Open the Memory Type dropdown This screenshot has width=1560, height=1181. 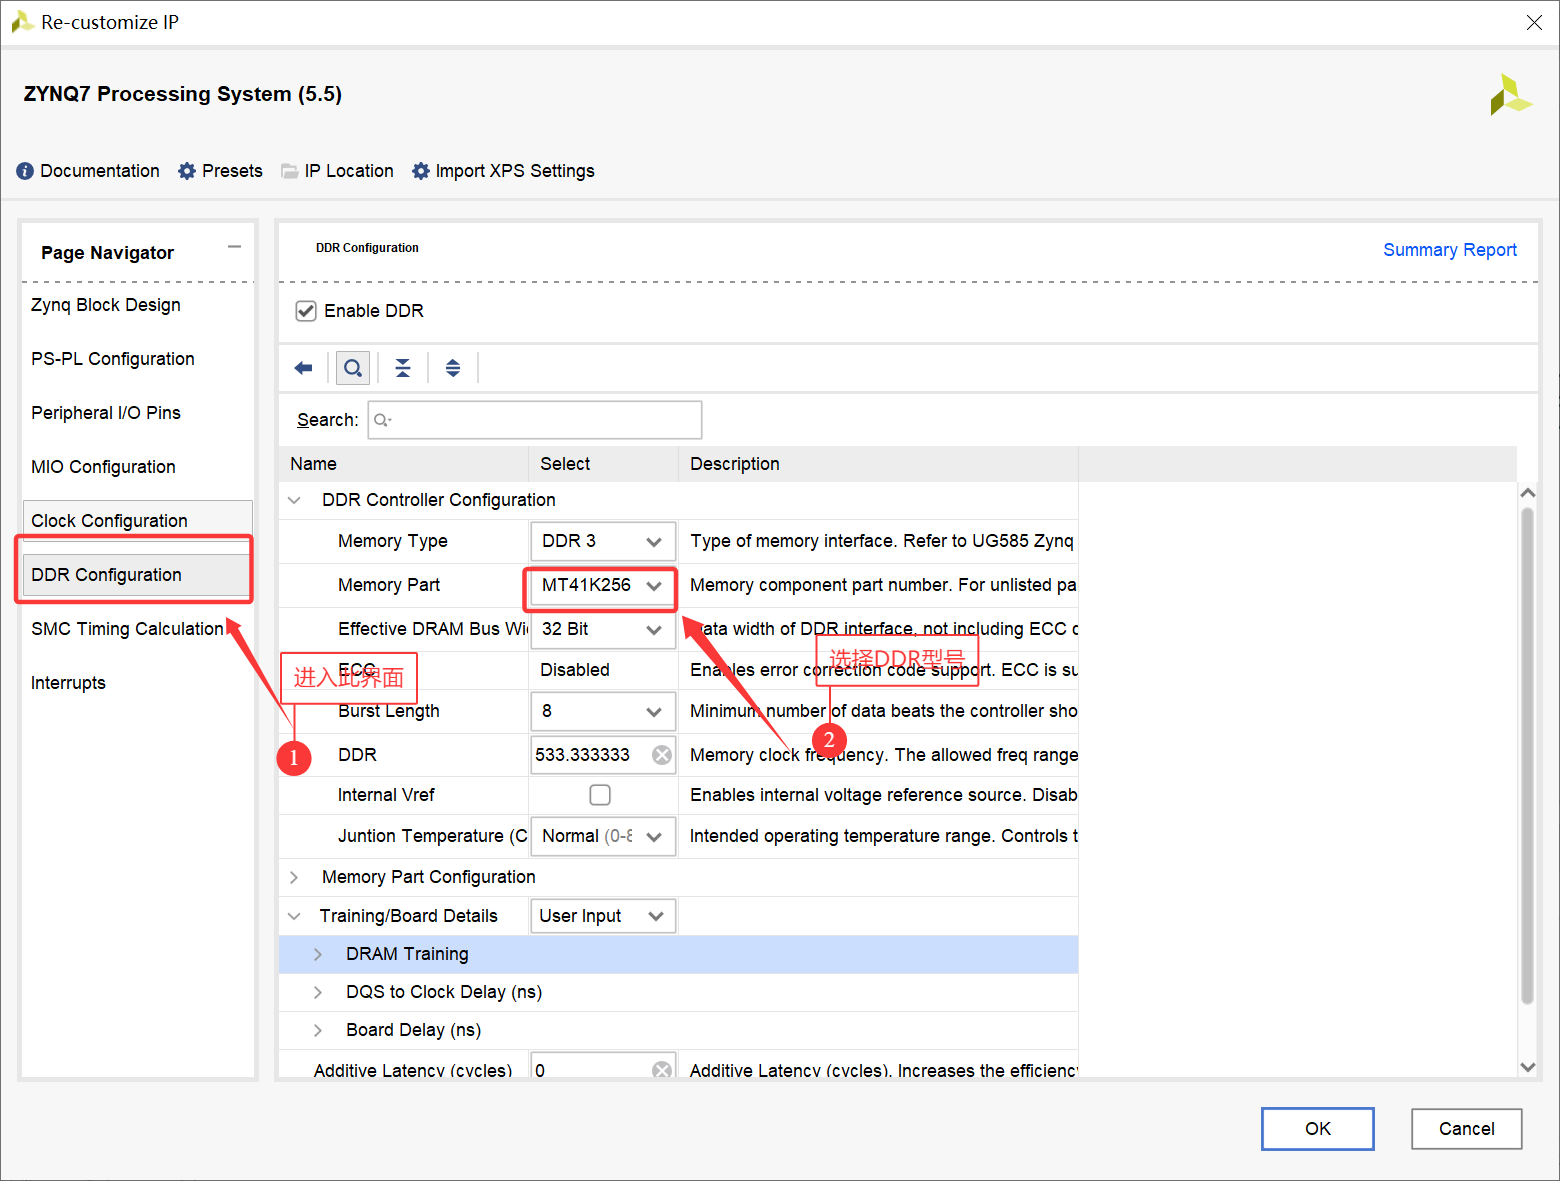pos(603,541)
